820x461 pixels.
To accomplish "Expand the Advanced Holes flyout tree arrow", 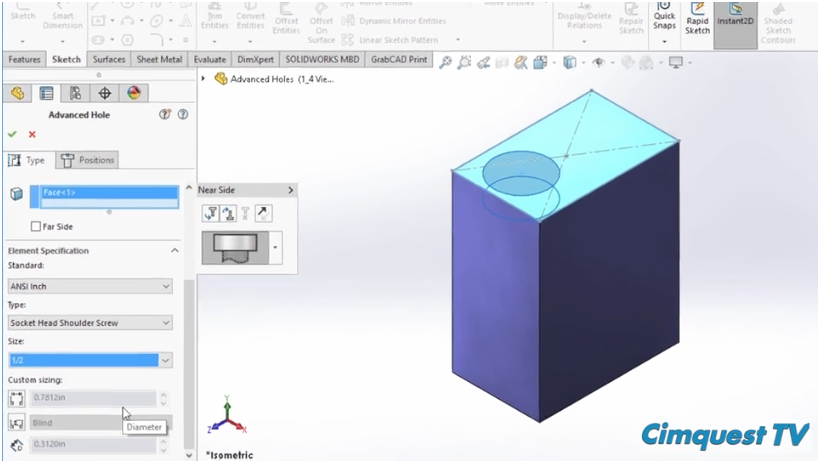I will 203,78.
